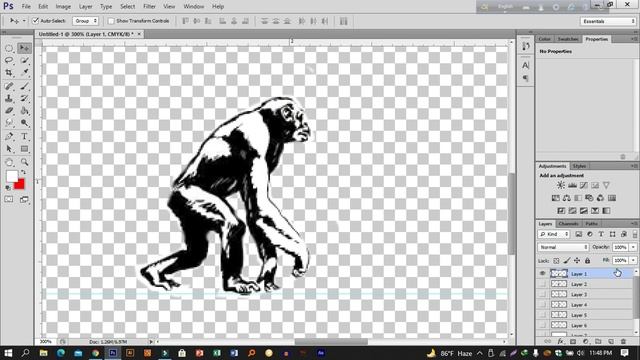
Task: Select the Lasso tool
Action: tap(9, 60)
